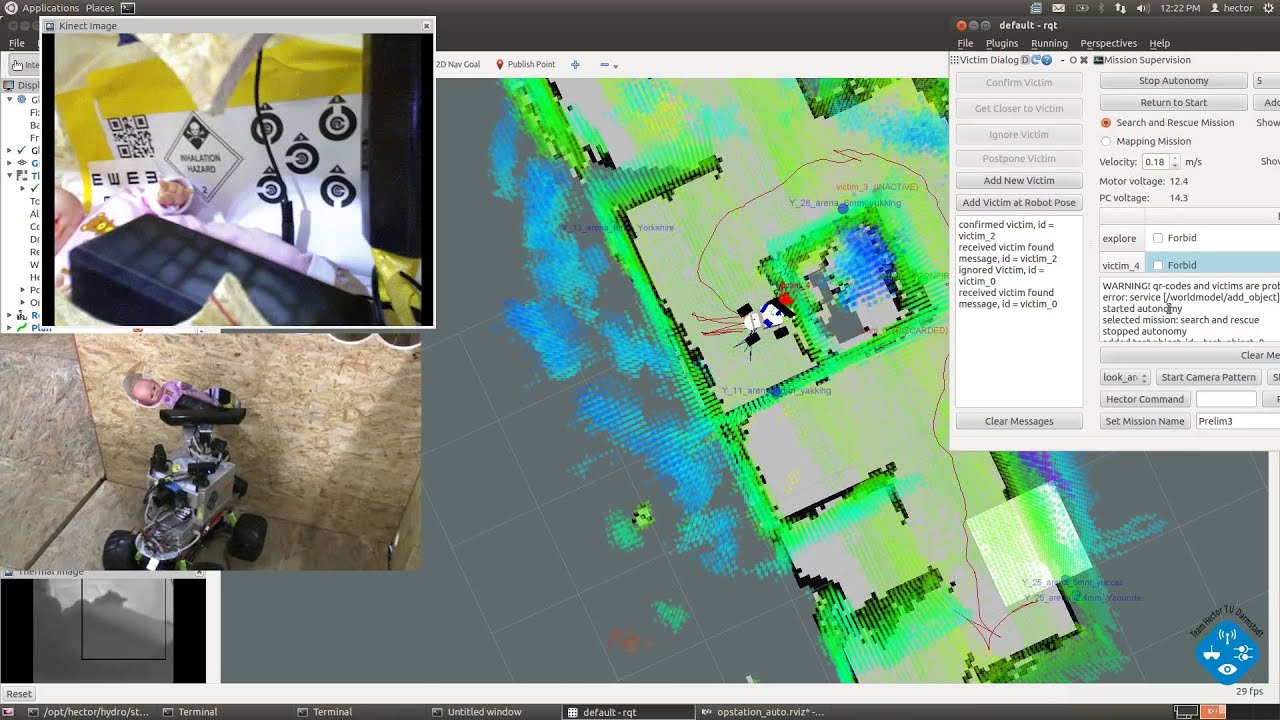Click the Victim Dialog 'D' dock icon
The height and width of the screenshot is (720, 1280).
[1025, 60]
